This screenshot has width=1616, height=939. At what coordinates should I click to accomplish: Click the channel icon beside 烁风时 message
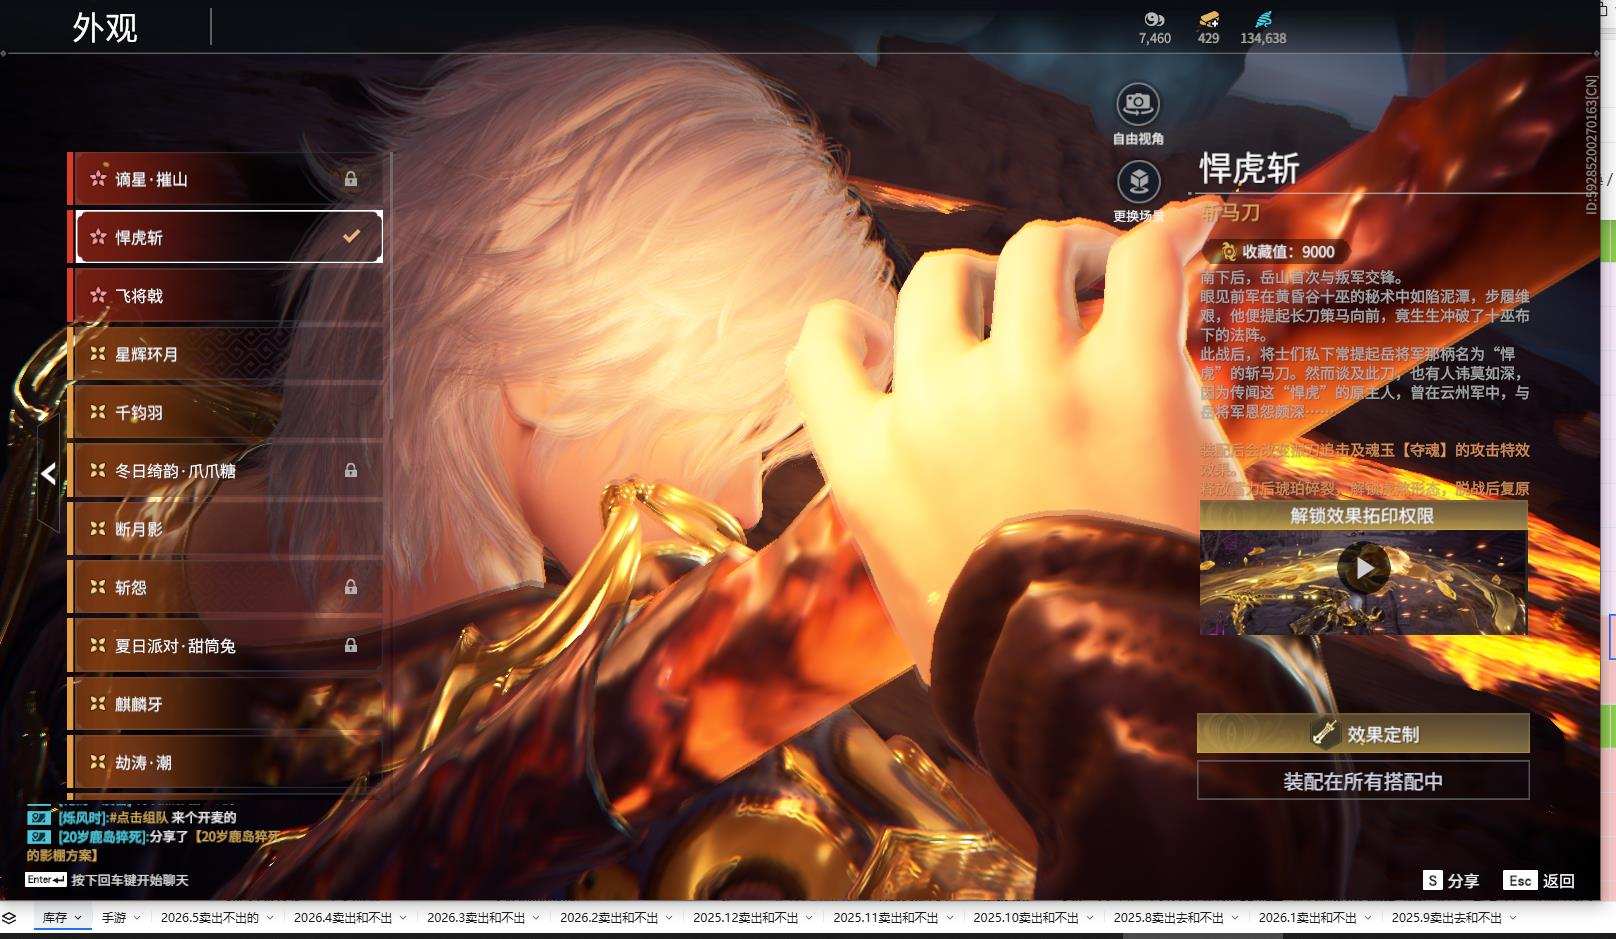[x=38, y=817]
